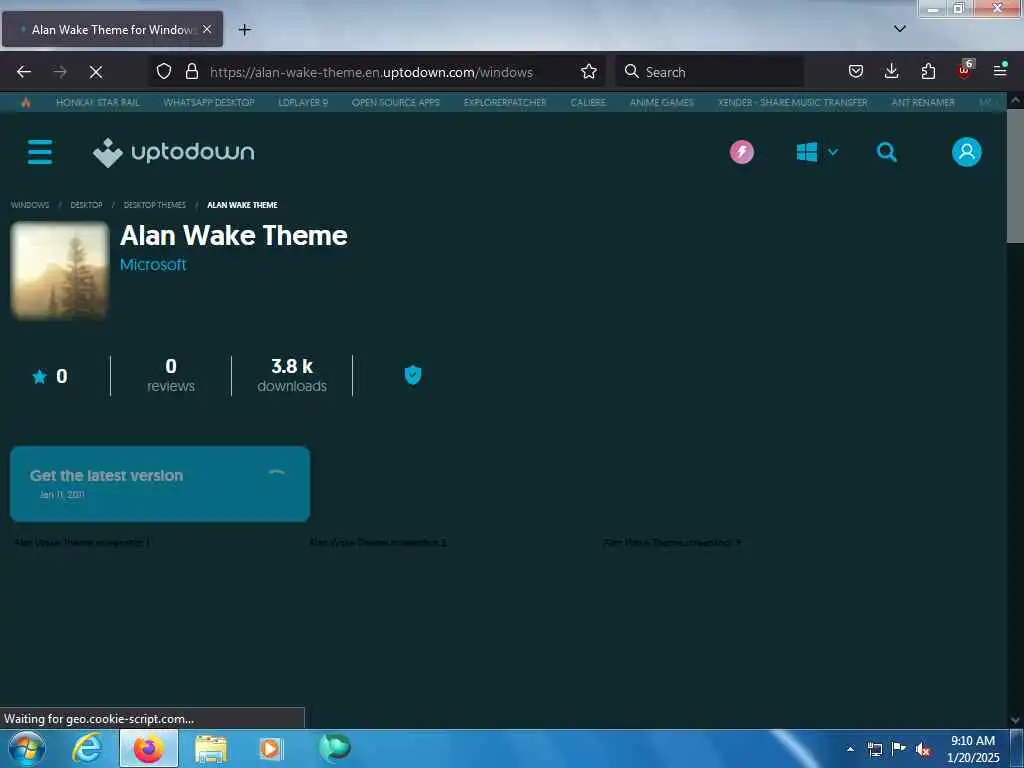This screenshot has height=768, width=1024.
Task: Open WhatsApp Desktop top link
Action: (209, 103)
